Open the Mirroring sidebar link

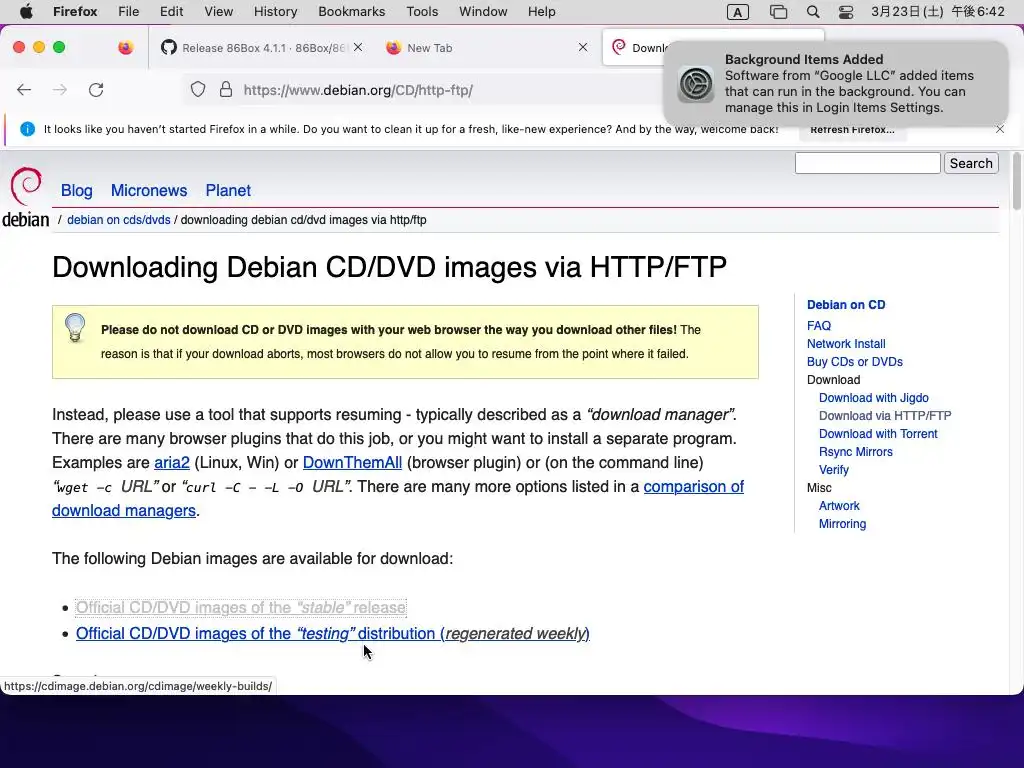point(842,524)
